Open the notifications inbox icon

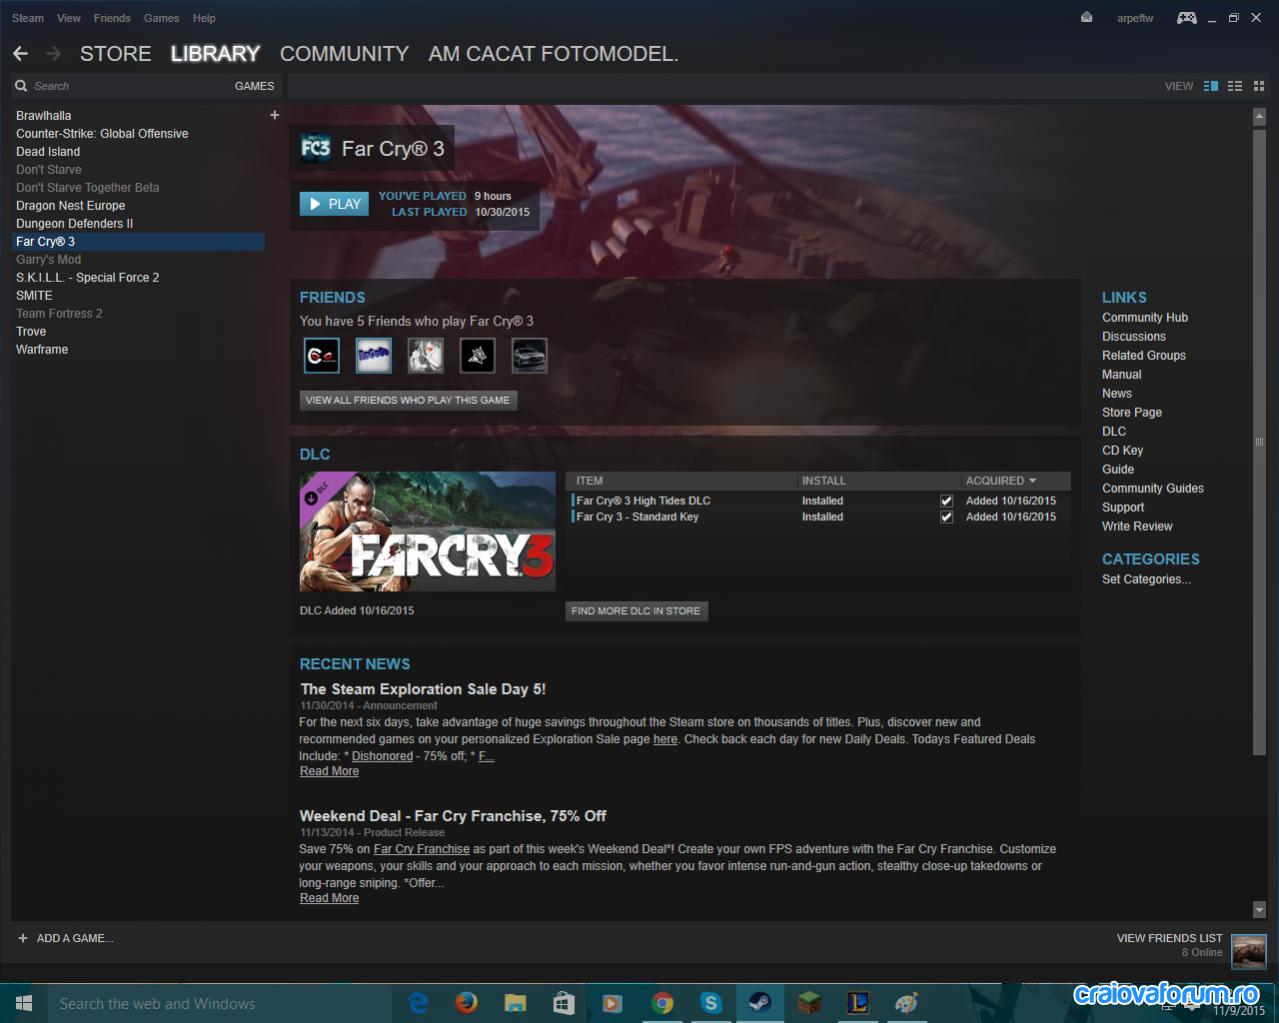click(1087, 18)
